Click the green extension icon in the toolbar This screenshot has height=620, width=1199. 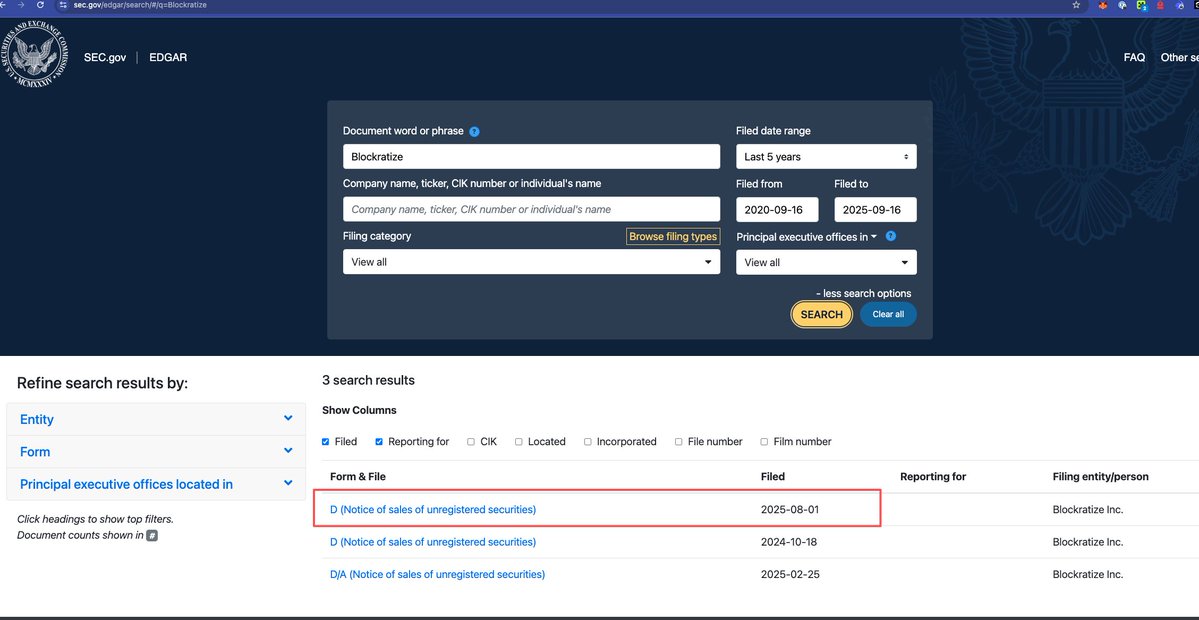pyautogui.click(x=1142, y=5)
